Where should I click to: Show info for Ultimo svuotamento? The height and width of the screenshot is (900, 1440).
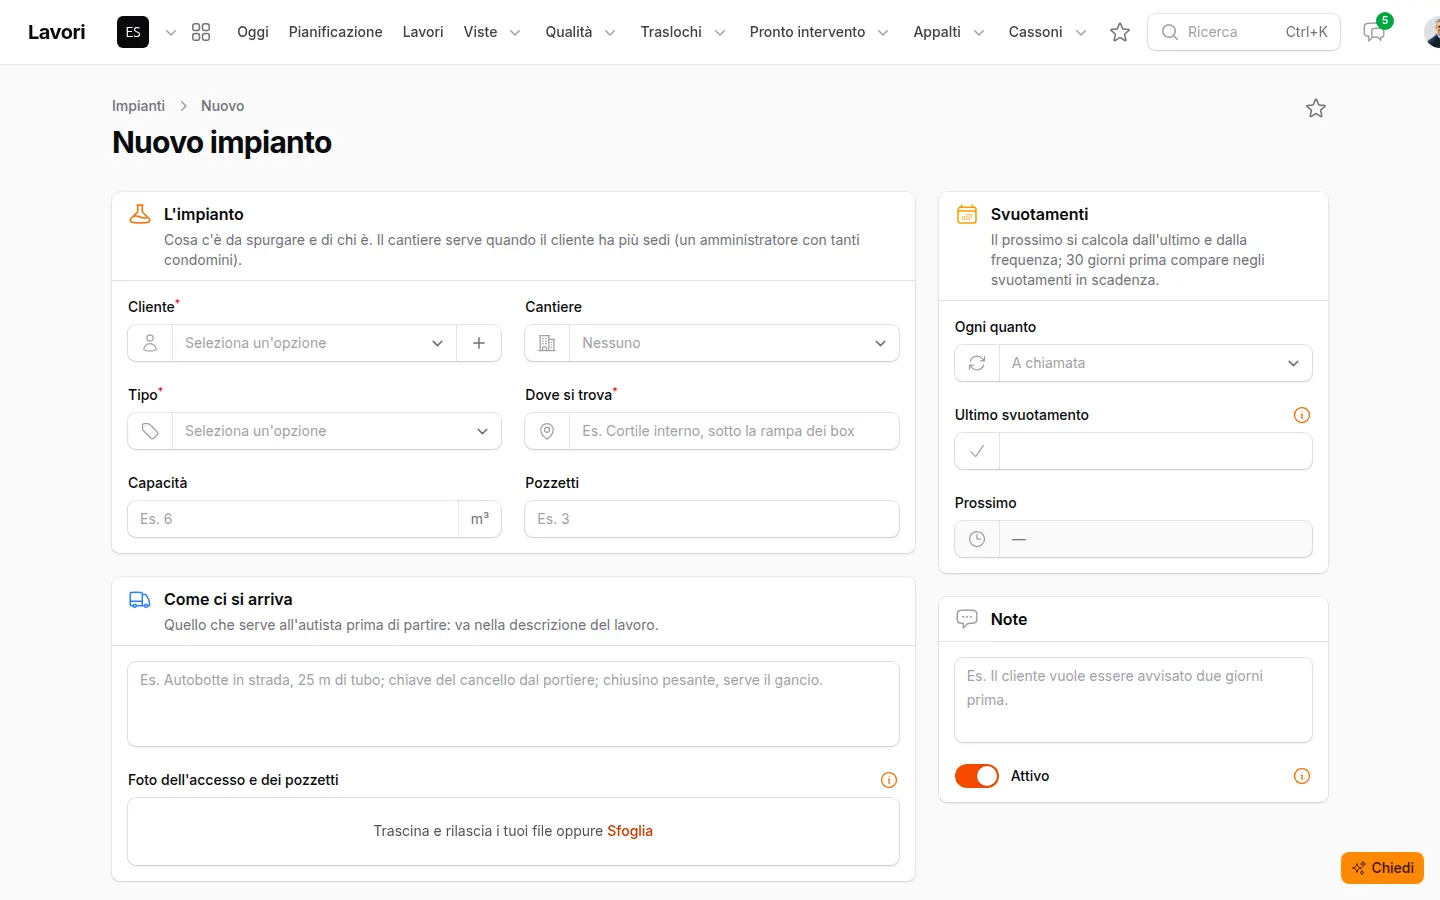click(x=1302, y=415)
